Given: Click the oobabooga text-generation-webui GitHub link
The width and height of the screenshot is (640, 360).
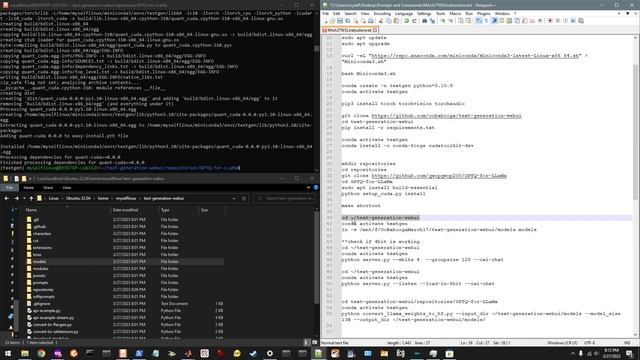Looking at the screenshot, I should tap(446, 116).
